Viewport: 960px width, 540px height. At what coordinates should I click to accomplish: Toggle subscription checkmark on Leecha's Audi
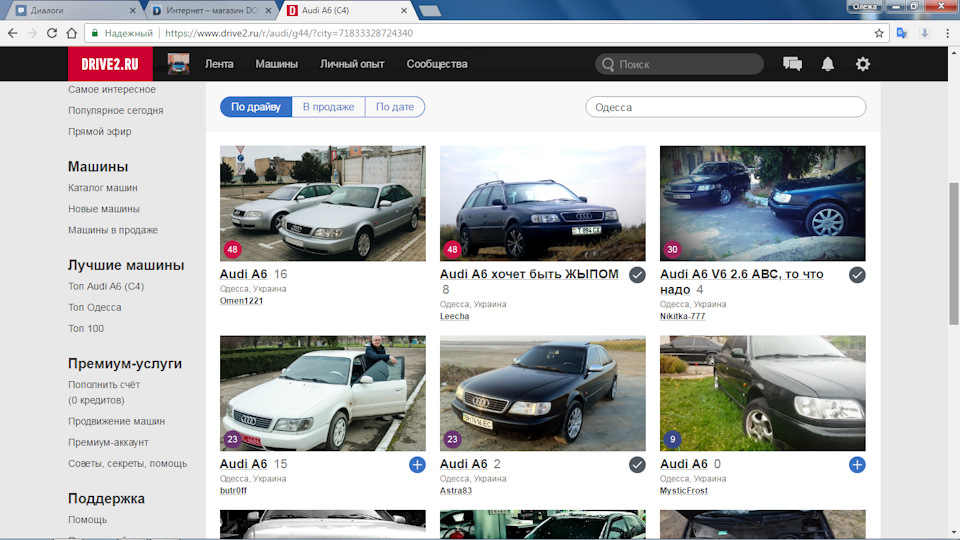coord(637,275)
